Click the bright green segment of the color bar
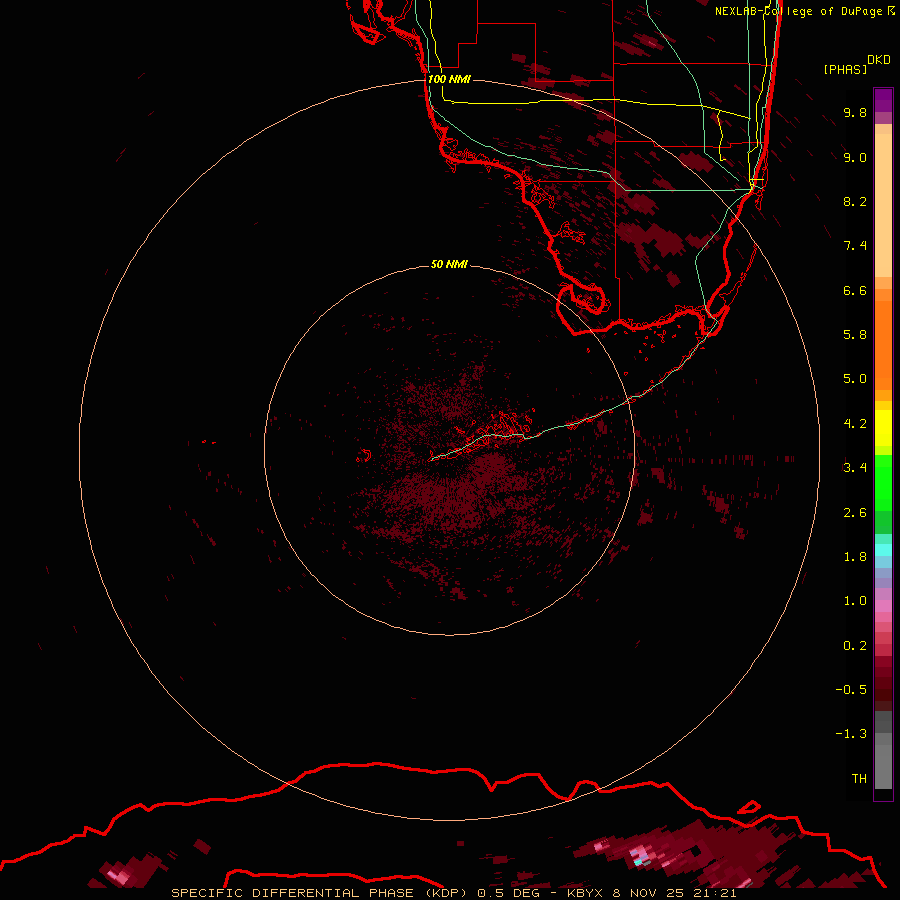900x900 pixels. pos(883,483)
